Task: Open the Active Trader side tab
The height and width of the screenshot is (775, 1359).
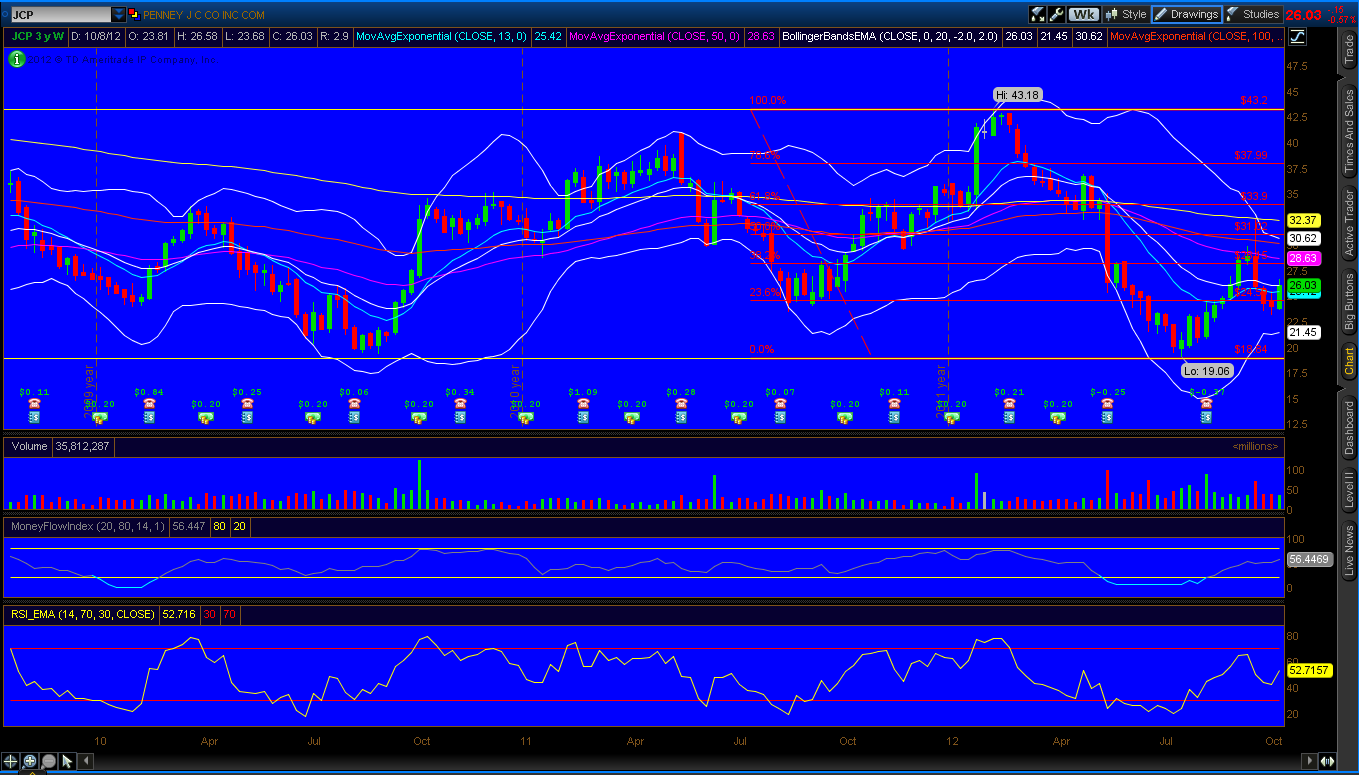Action: (1348, 222)
